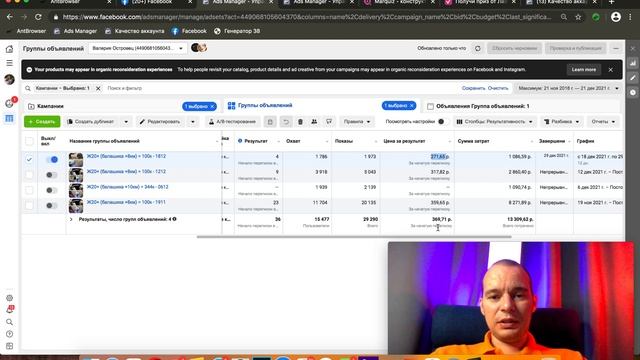The width and height of the screenshot is (640, 360).
Task: Delete selected ad set with trash icon
Action: (300, 122)
